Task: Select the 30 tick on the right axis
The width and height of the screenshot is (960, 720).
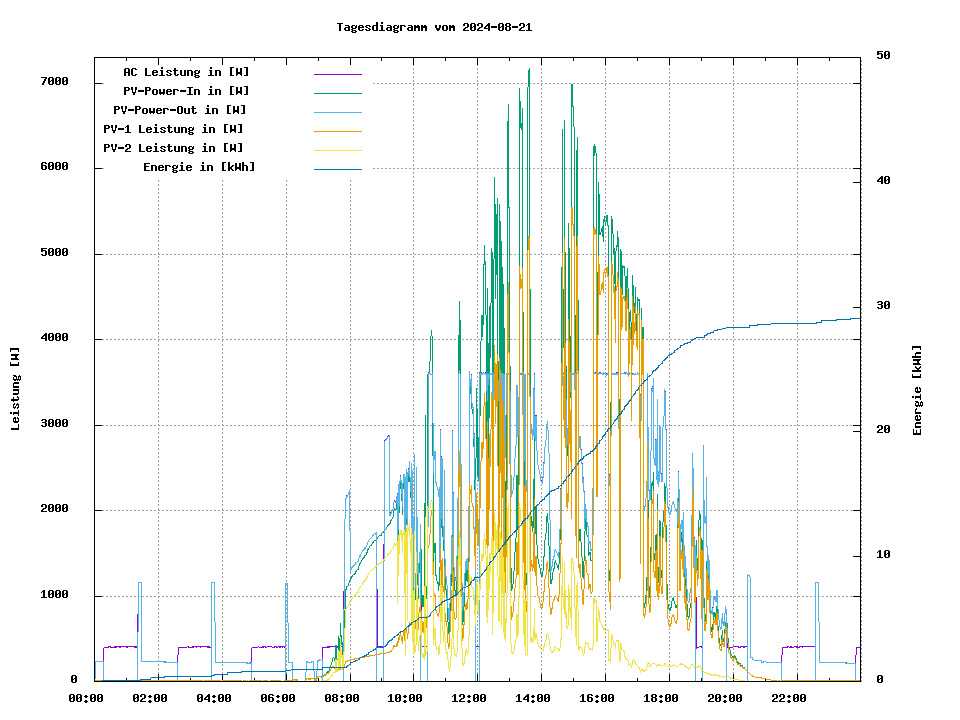Action: [x=882, y=306]
